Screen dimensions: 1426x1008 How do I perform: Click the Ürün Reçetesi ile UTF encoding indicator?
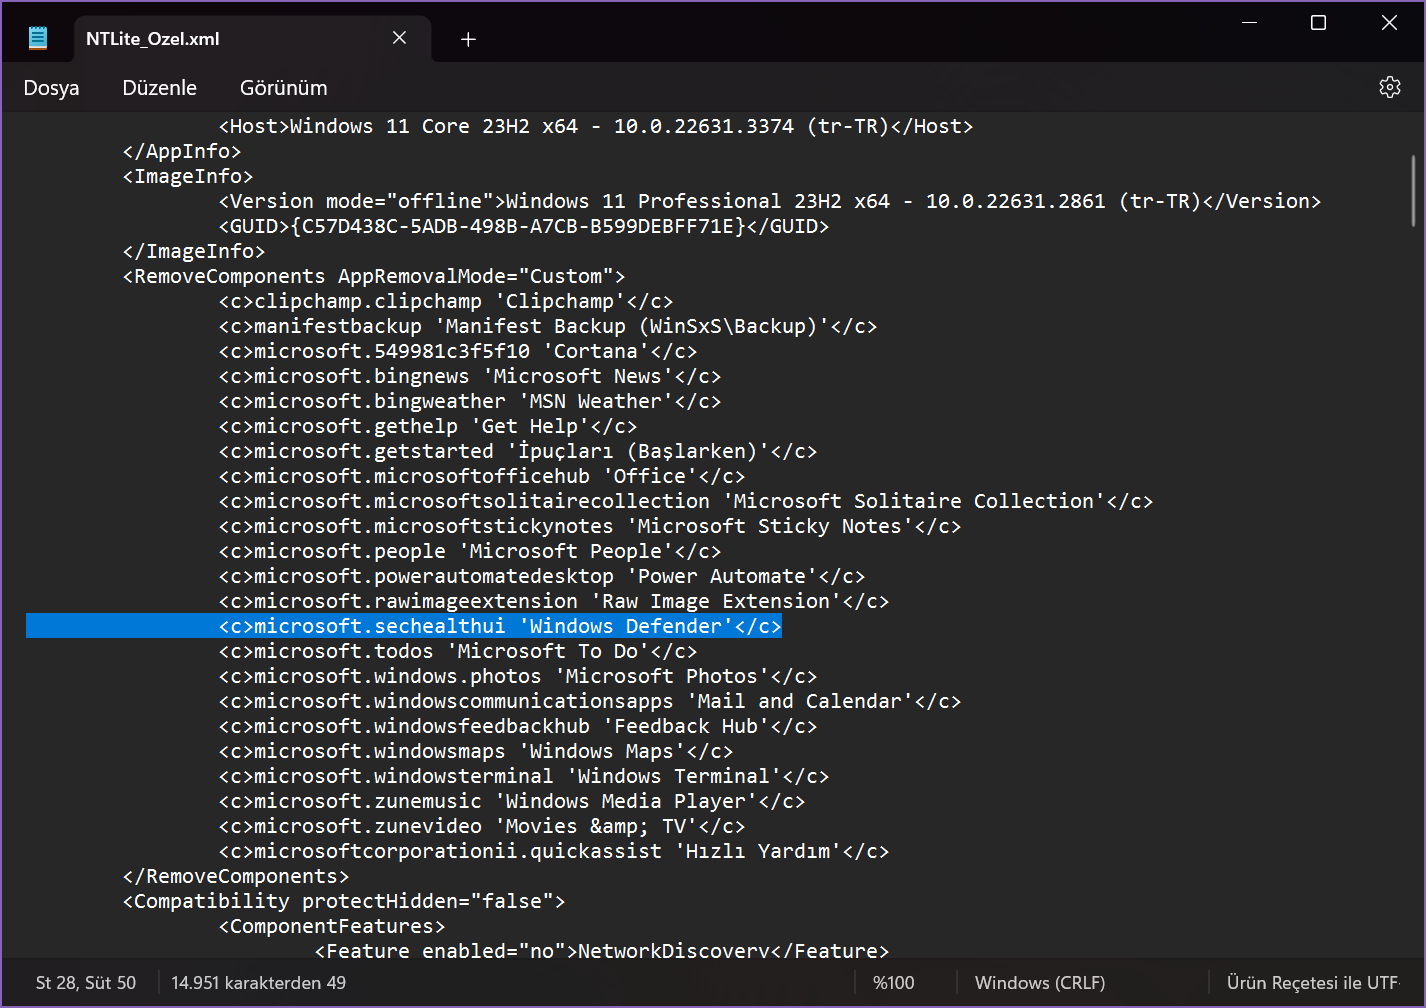tap(1313, 983)
